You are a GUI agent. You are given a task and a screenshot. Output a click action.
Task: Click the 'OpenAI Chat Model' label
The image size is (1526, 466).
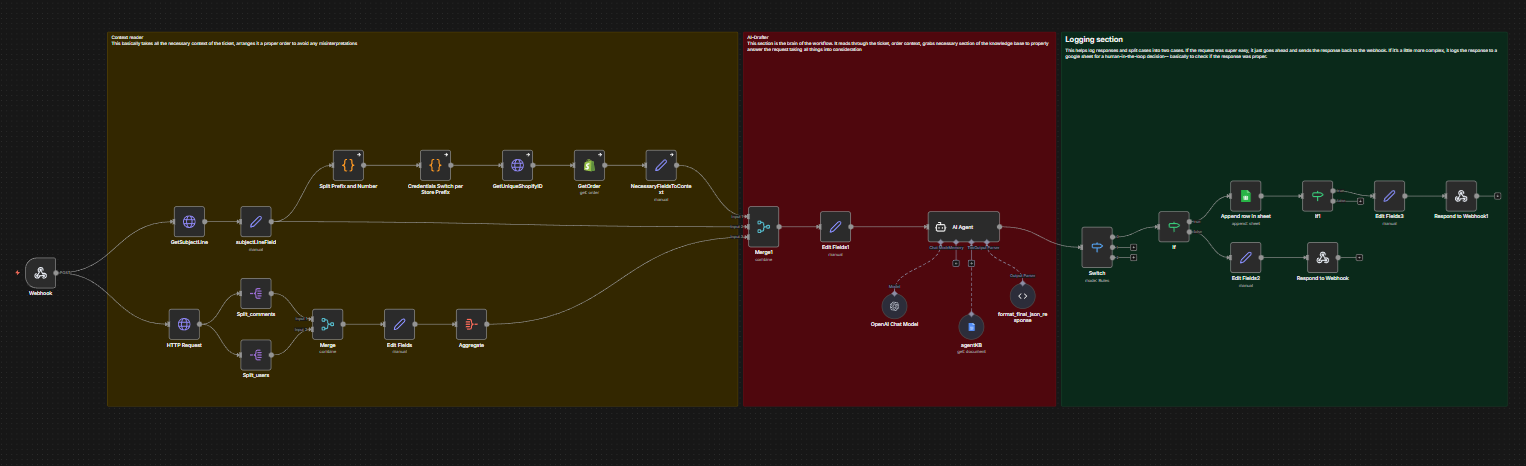coord(895,325)
